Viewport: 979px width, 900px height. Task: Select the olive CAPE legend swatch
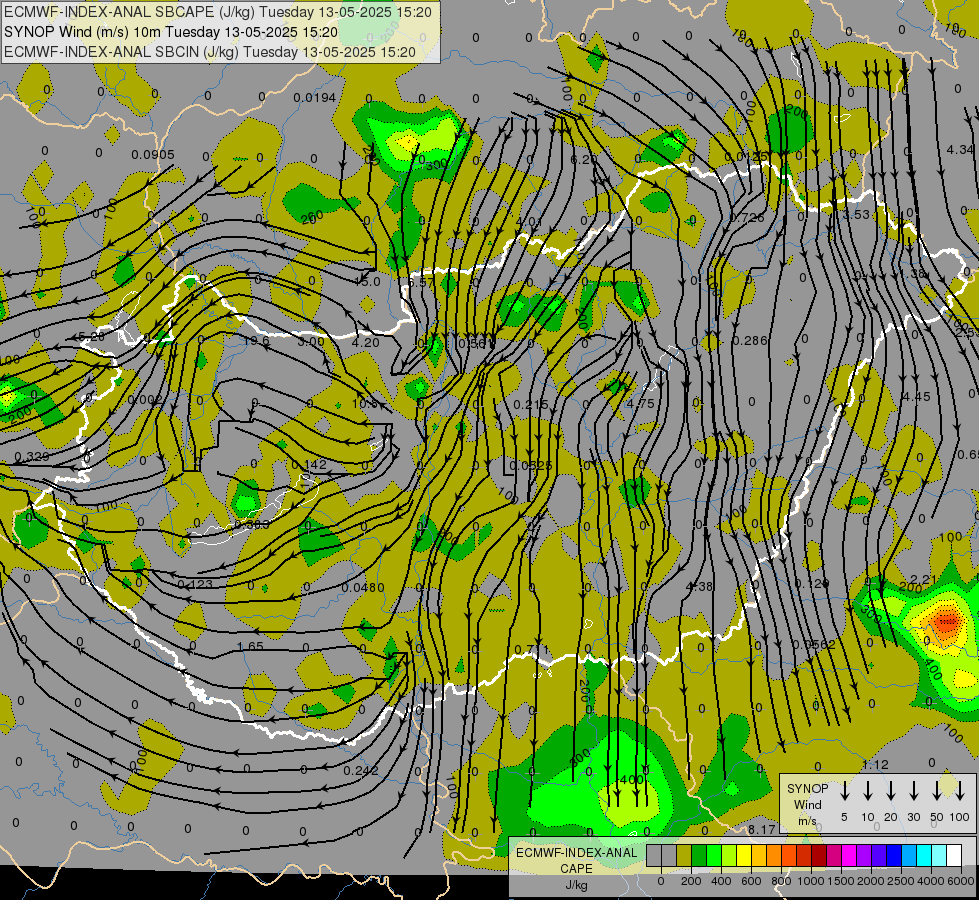pos(684,856)
